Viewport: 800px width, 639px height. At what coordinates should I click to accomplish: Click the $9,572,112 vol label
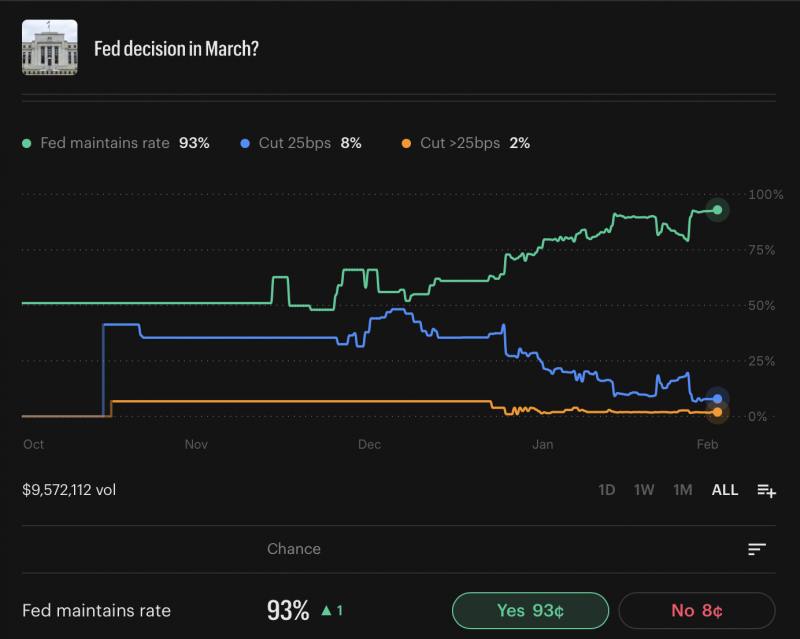(69, 490)
